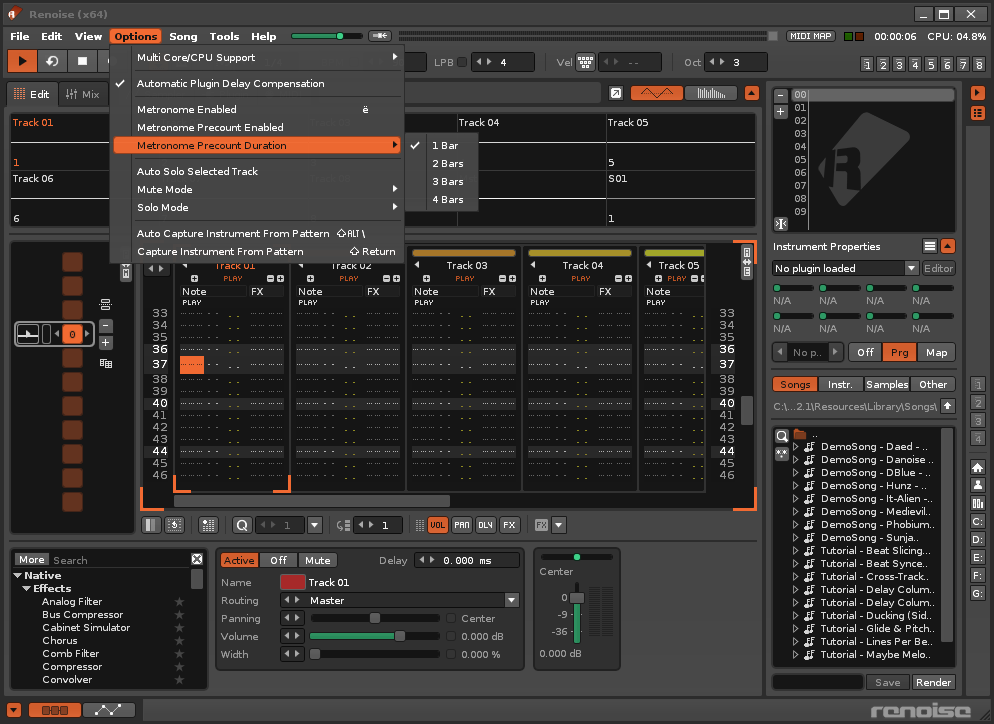Click the search magnifier in the file browser
This screenshot has height=724, width=994.
coord(781,435)
